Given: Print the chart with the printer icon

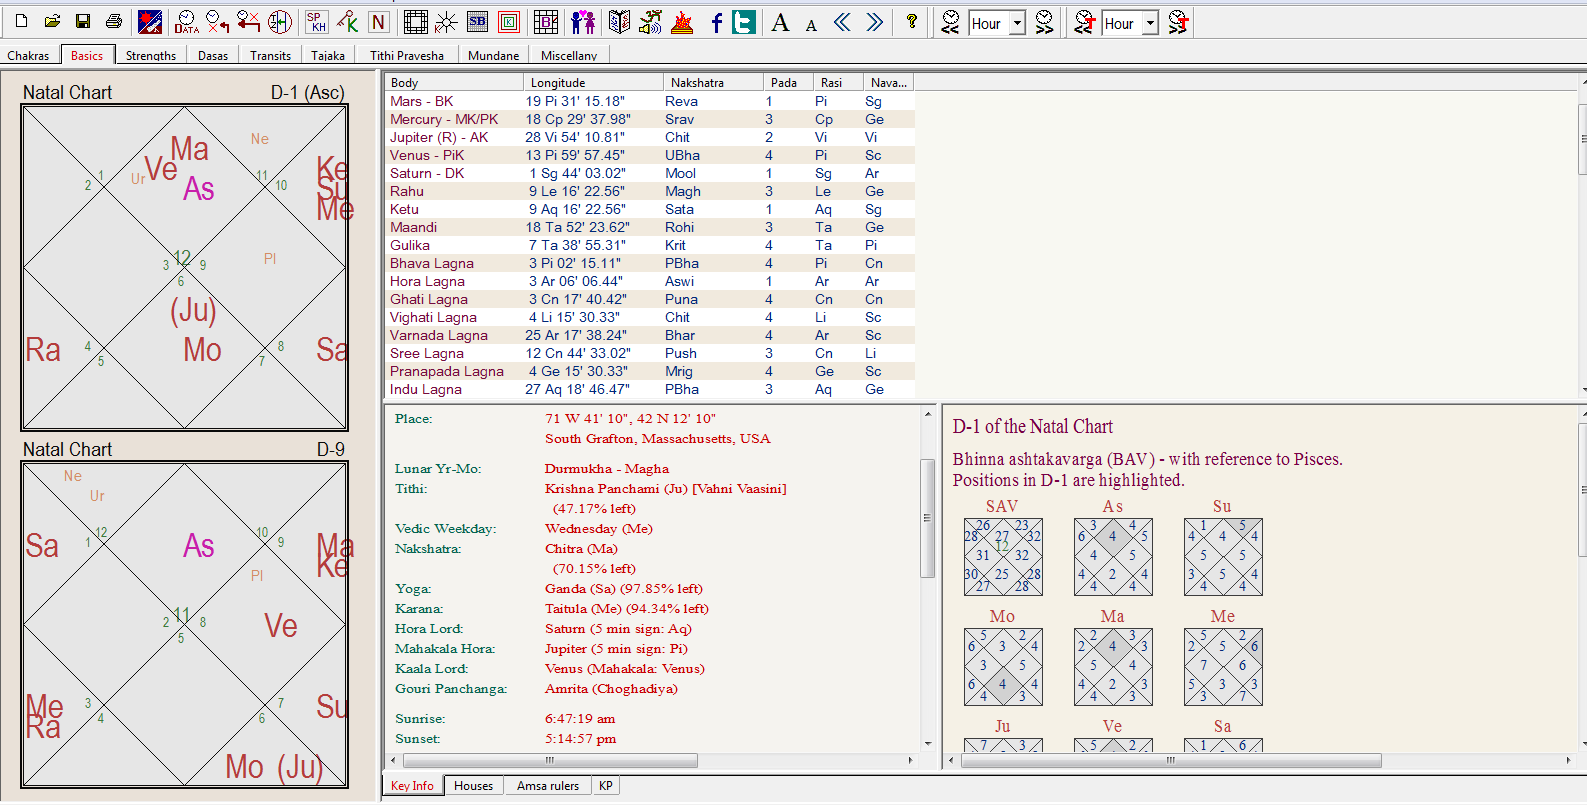Looking at the screenshot, I should tap(114, 22).
